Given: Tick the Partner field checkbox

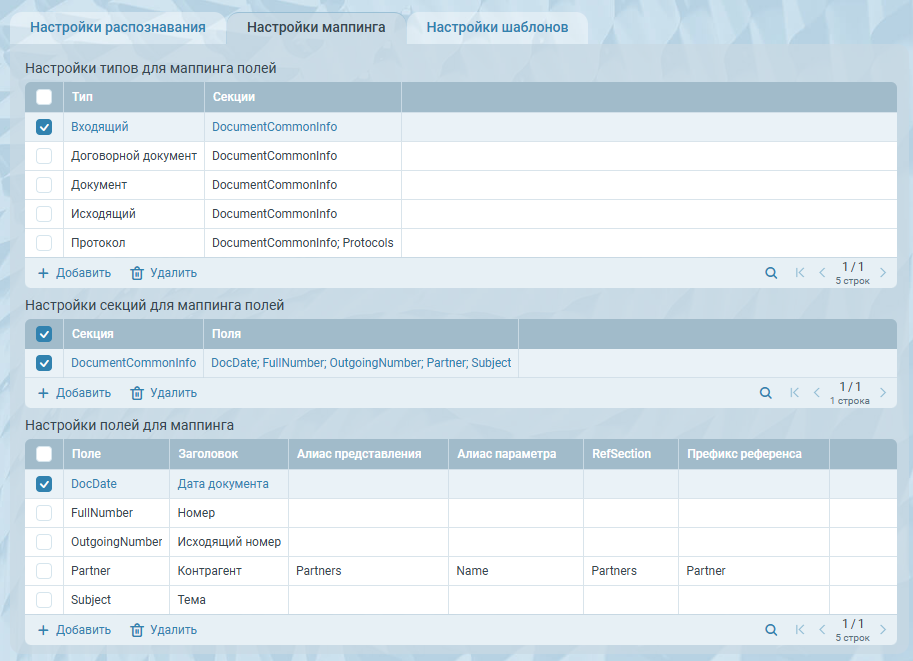Looking at the screenshot, I should 44,571.
